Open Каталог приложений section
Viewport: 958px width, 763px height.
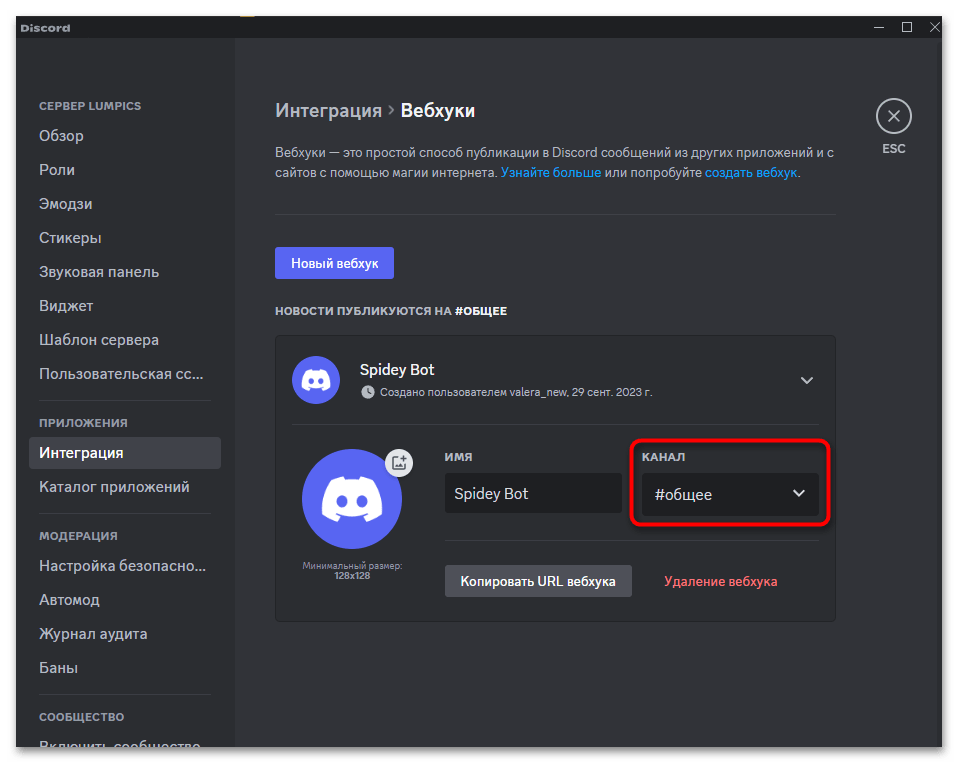[125, 487]
